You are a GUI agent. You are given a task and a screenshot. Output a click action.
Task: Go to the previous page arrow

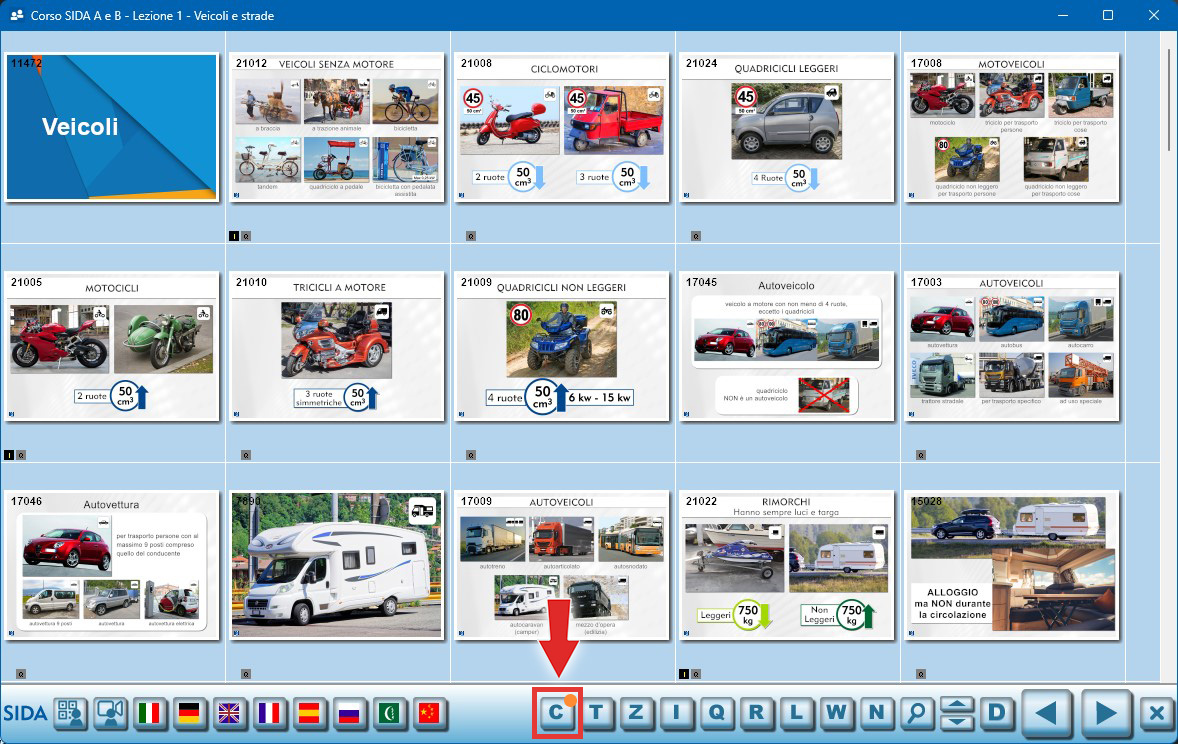(x=1045, y=713)
